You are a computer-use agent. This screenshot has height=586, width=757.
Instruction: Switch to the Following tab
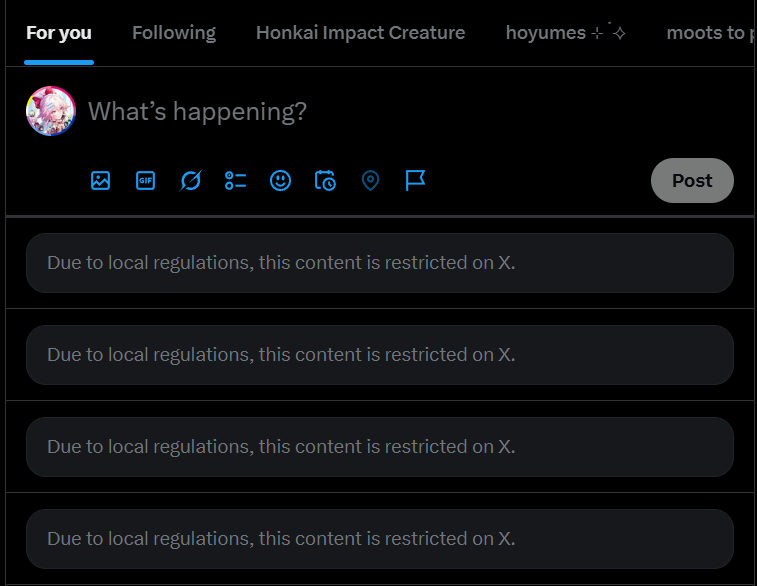[174, 33]
